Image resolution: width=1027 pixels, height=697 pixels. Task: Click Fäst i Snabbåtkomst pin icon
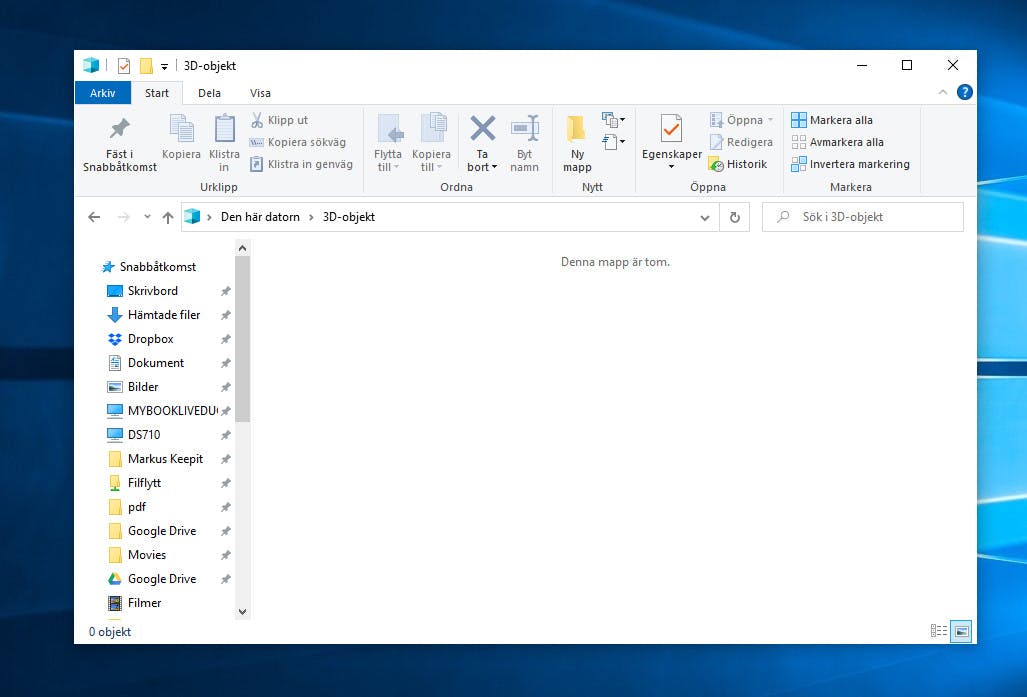coord(120,130)
